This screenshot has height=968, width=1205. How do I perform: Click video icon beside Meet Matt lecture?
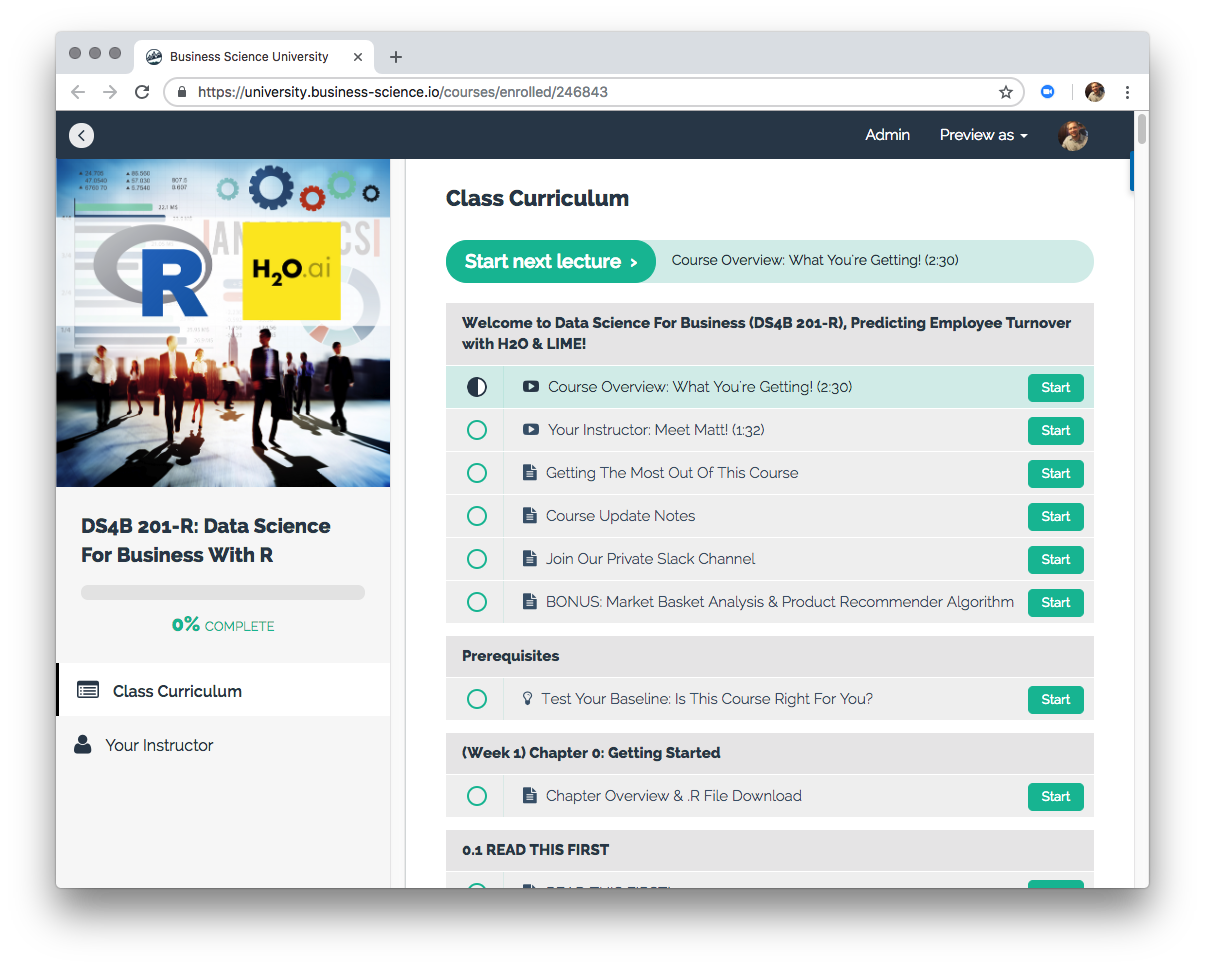pos(531,430)
